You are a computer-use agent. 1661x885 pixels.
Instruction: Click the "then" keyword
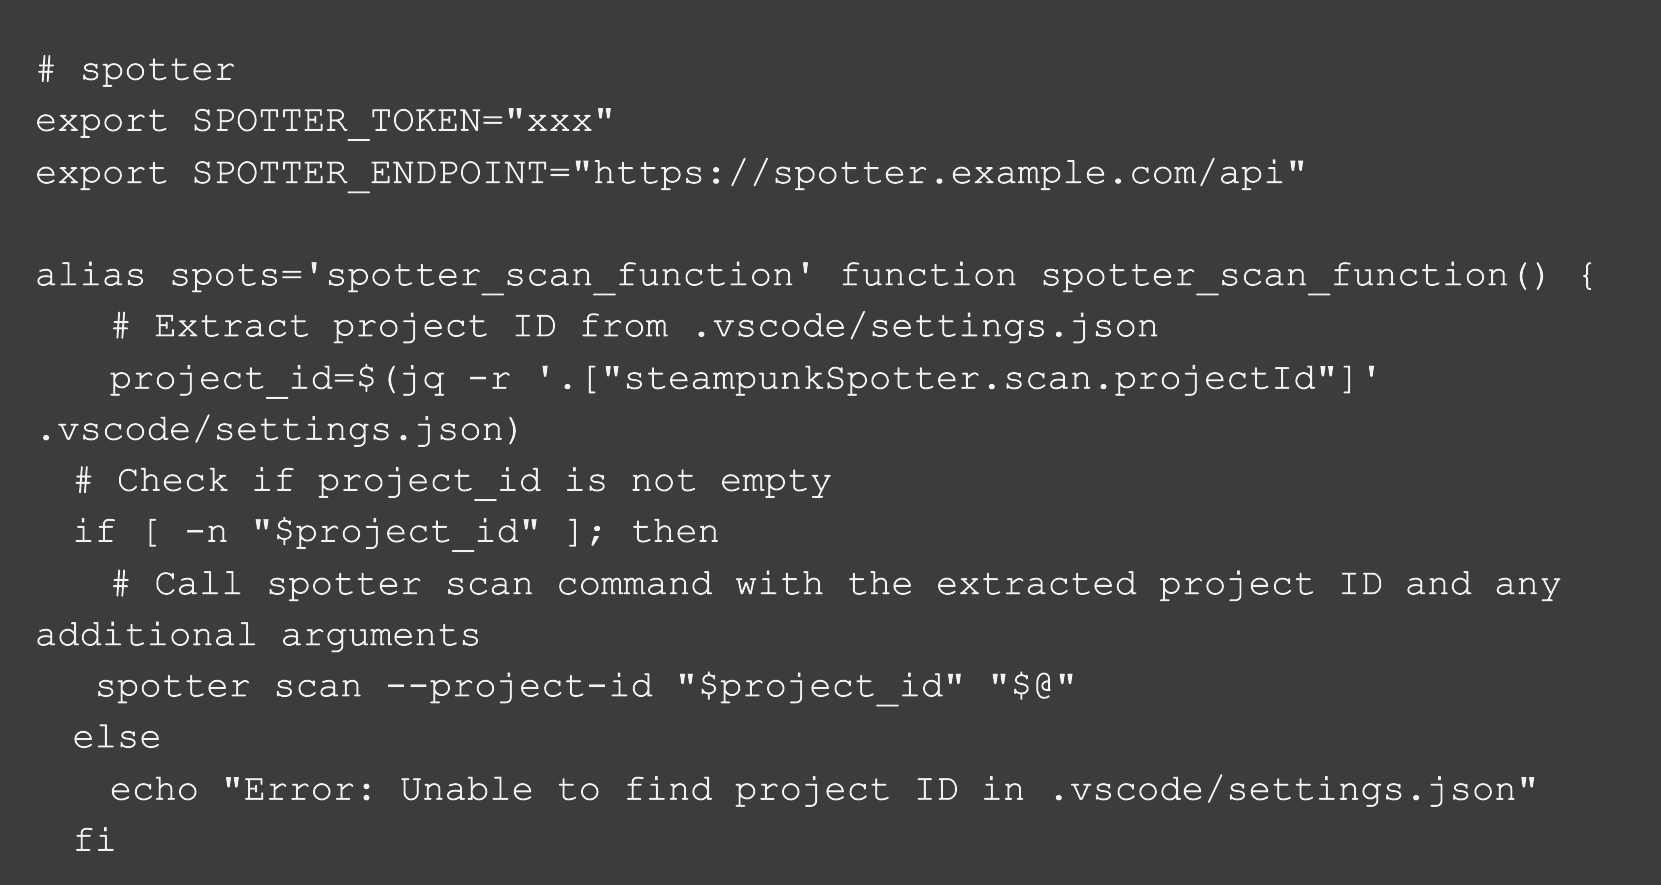[675, 533]
